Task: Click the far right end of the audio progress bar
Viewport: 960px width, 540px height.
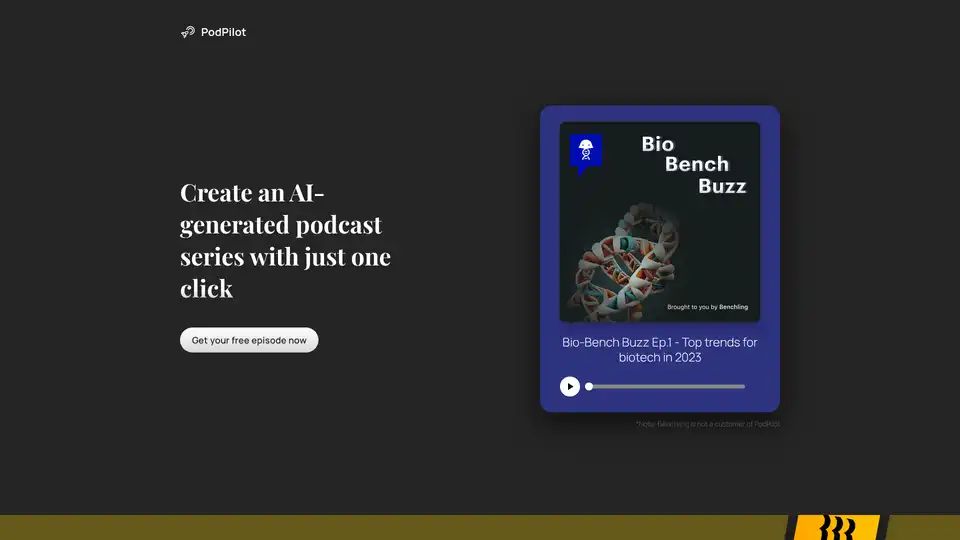Action: 743,386
